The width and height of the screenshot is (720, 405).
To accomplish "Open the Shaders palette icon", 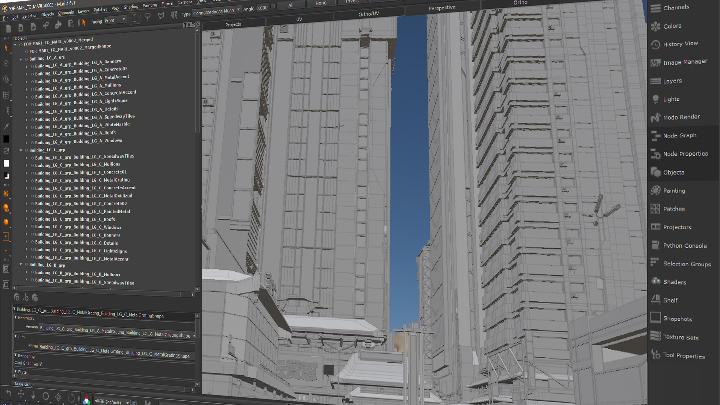I will coord(653,282).
